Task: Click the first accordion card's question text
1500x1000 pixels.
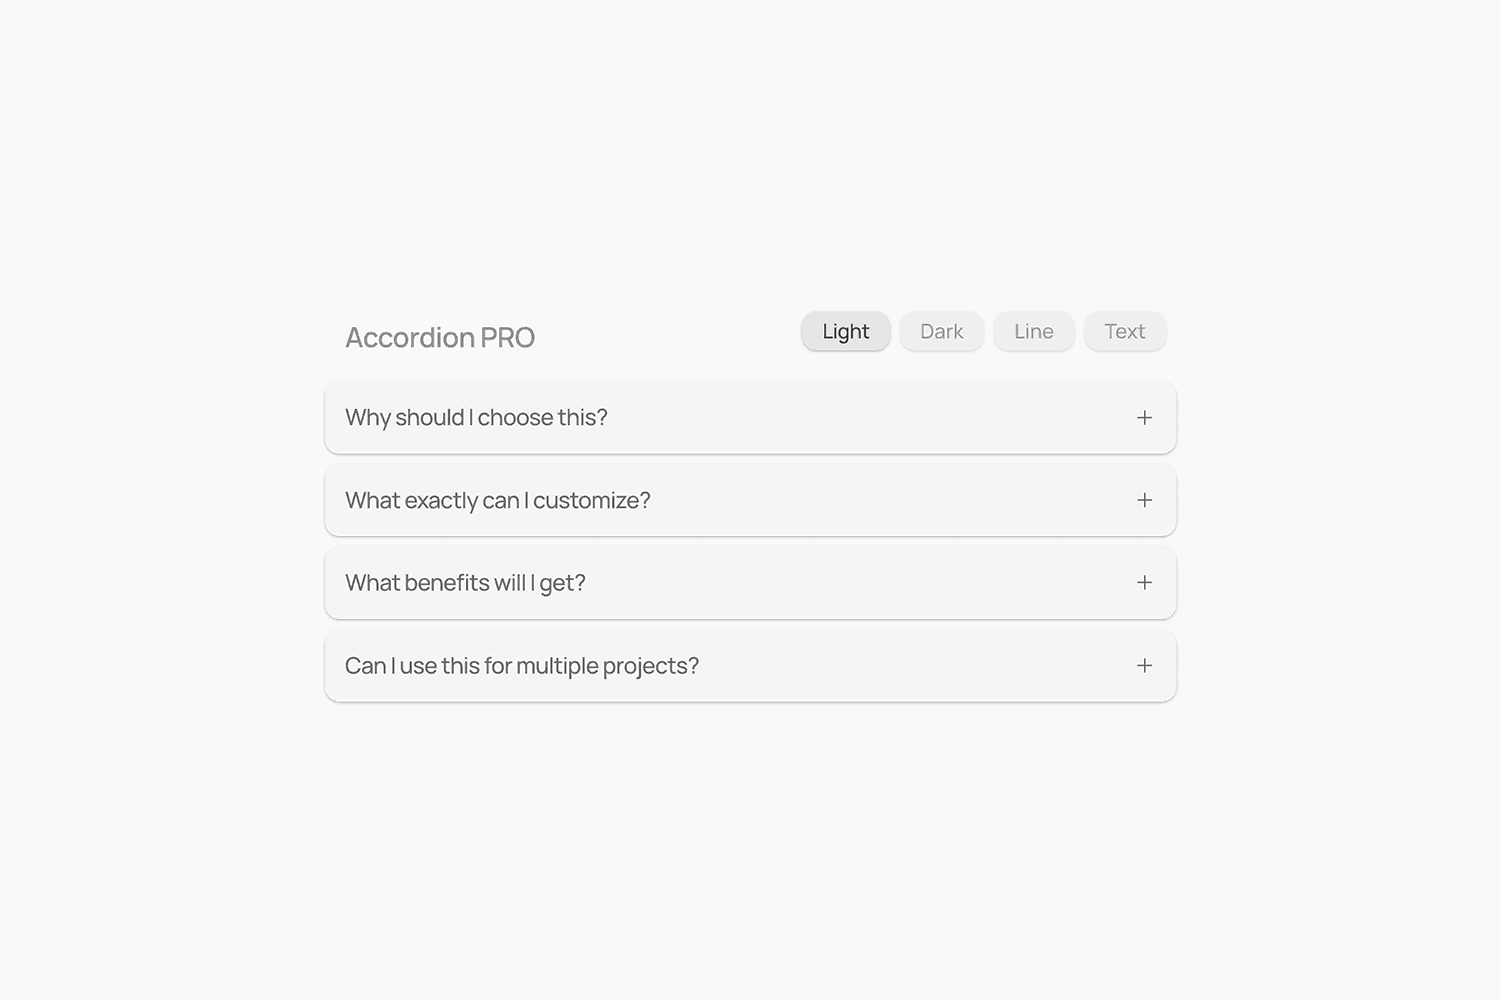Action: (x=476, y=418)
